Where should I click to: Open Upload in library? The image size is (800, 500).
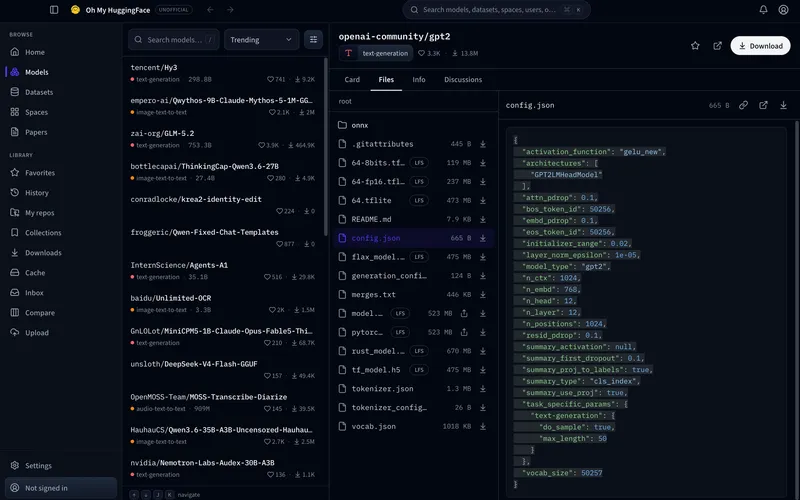pyautogui.click(x=61, y=332)
